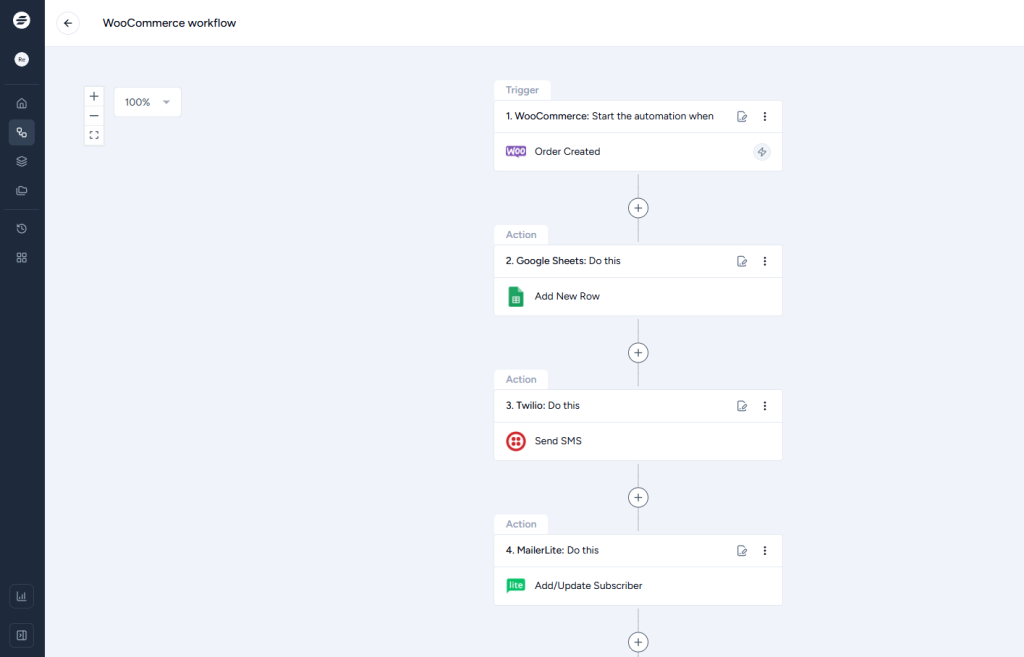Click the lightning icon beside Order Created

tap(762, 152)
